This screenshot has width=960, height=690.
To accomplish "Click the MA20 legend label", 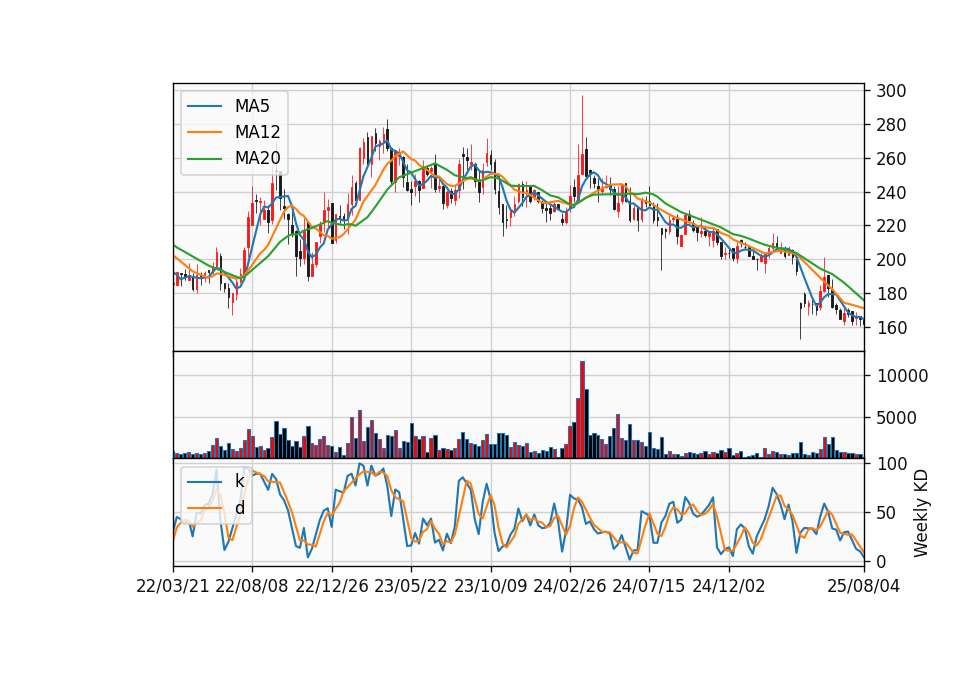I will tap(257, 158).
